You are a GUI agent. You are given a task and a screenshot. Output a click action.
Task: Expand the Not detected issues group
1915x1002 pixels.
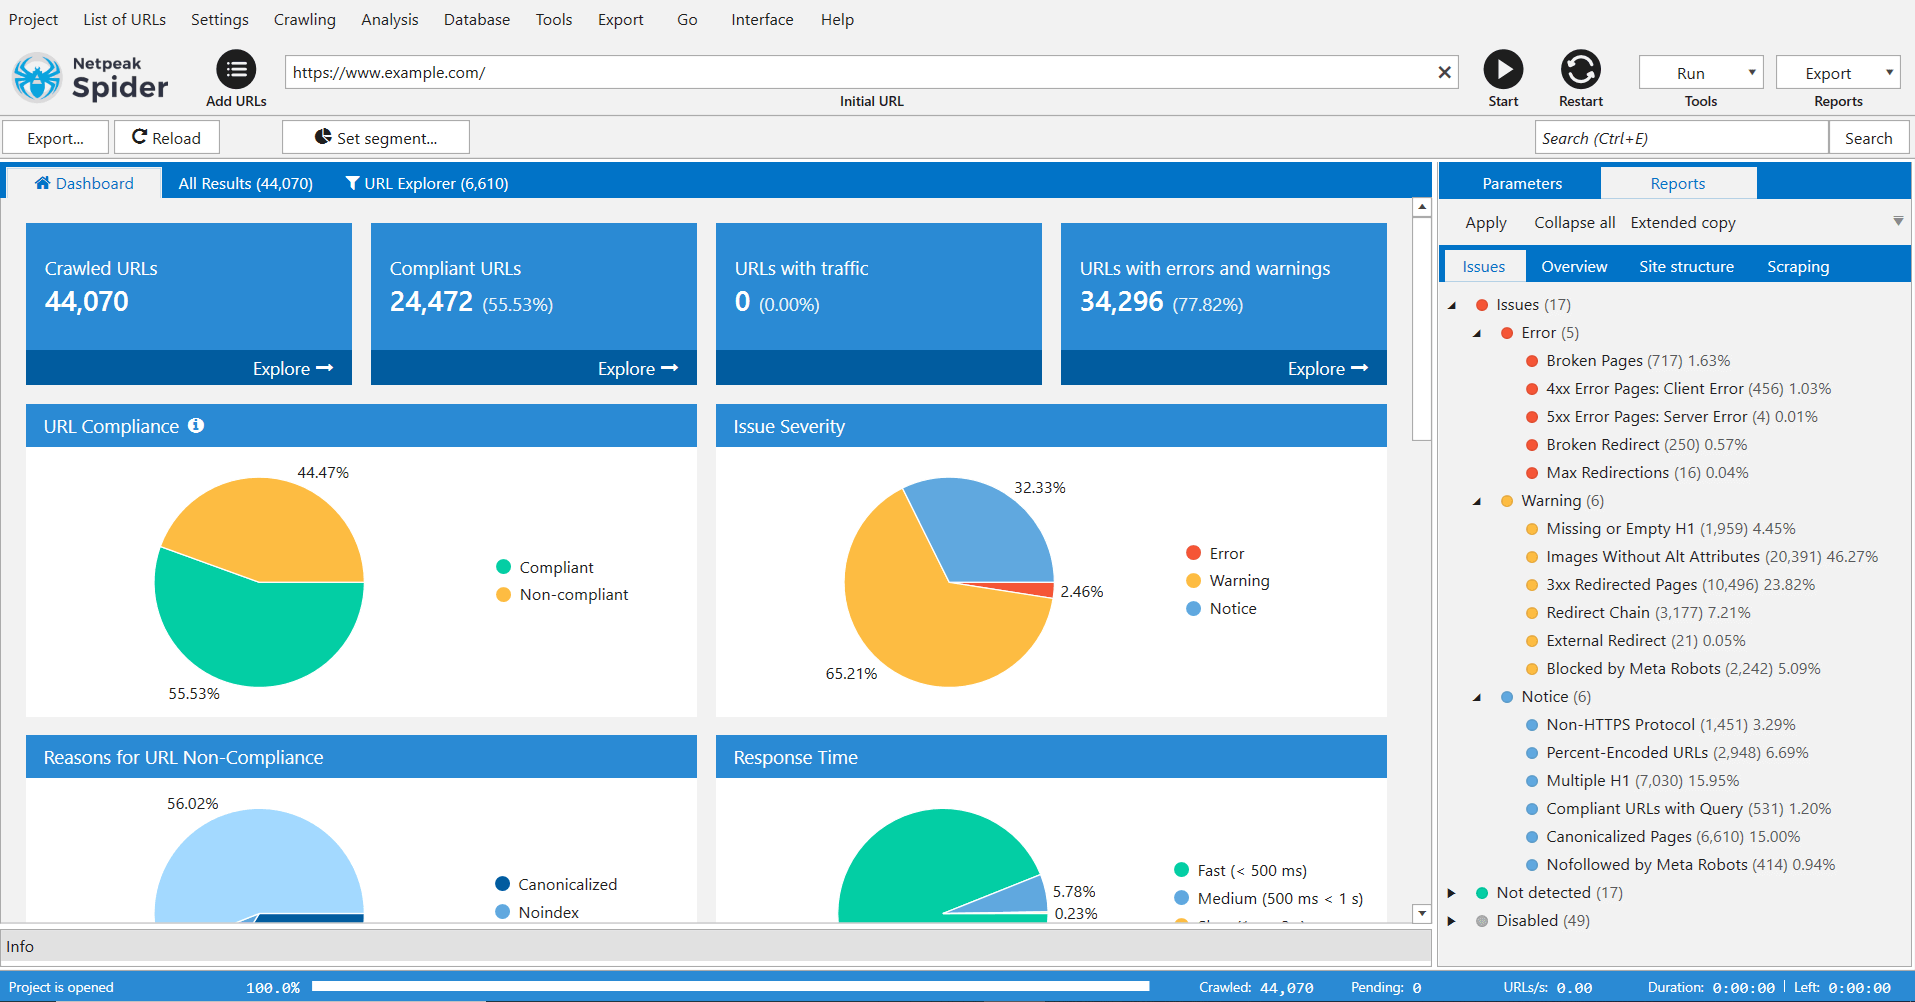click(1452, 893)
